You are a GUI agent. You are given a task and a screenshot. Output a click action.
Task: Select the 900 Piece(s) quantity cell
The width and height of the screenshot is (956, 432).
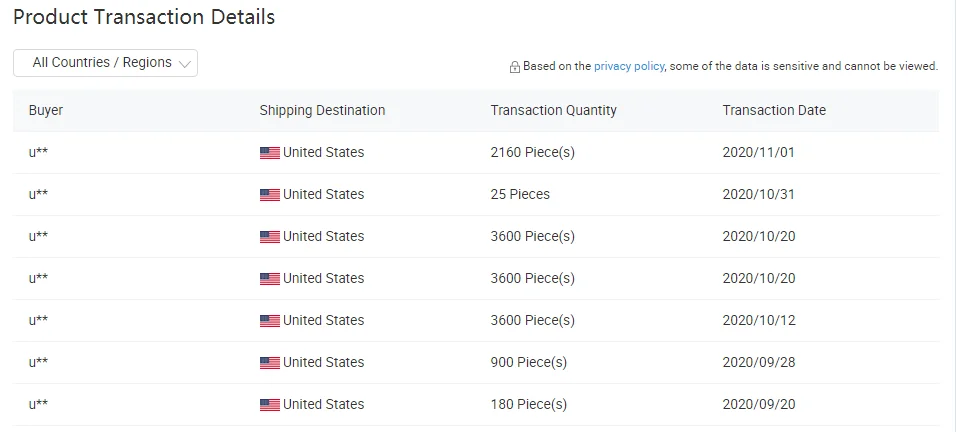(528, 362)
